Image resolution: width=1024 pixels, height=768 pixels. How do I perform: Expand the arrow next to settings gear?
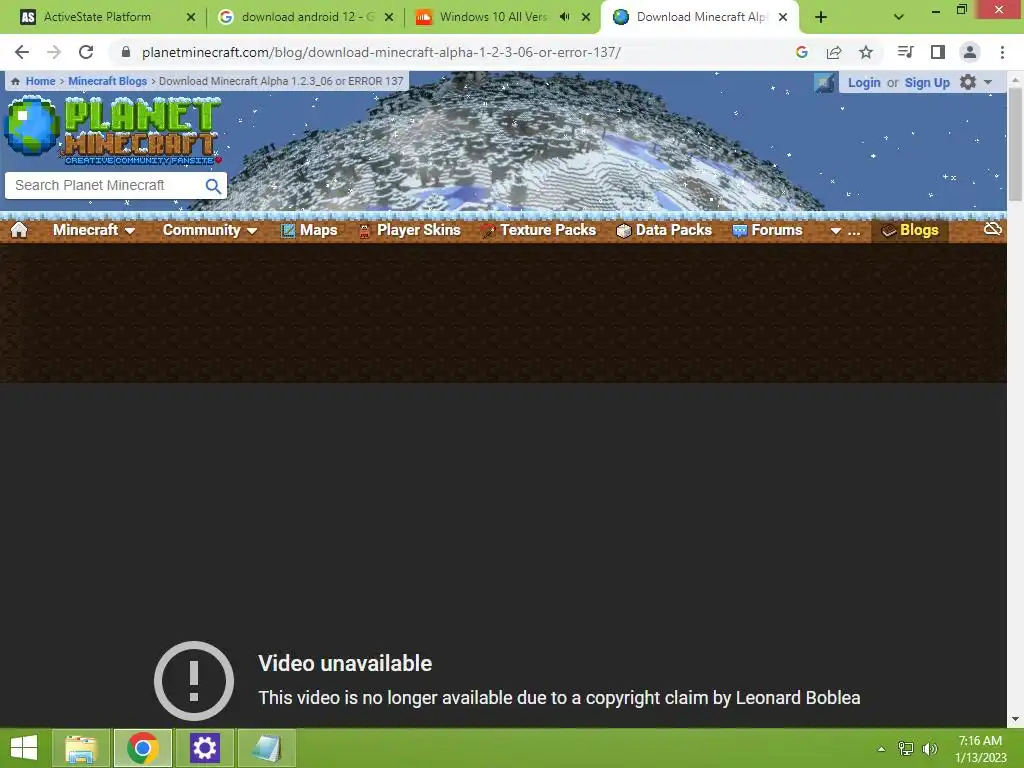(x=988, y=82)
